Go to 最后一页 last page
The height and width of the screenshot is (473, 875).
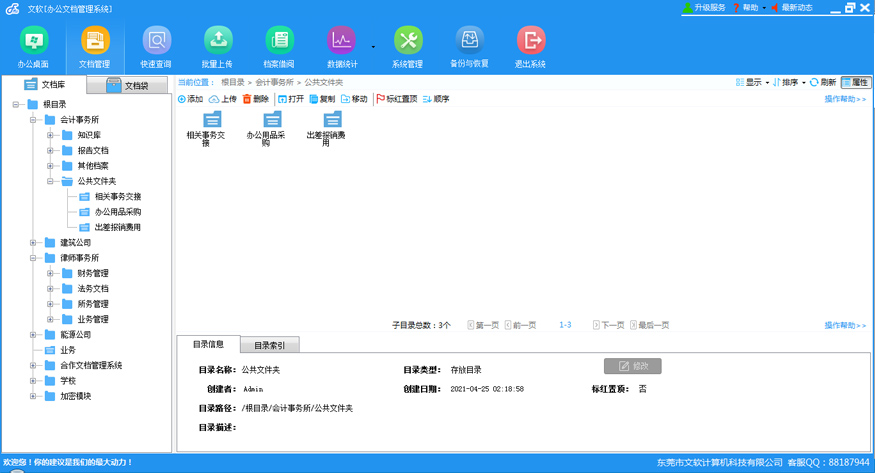click(x=650, y=325)
